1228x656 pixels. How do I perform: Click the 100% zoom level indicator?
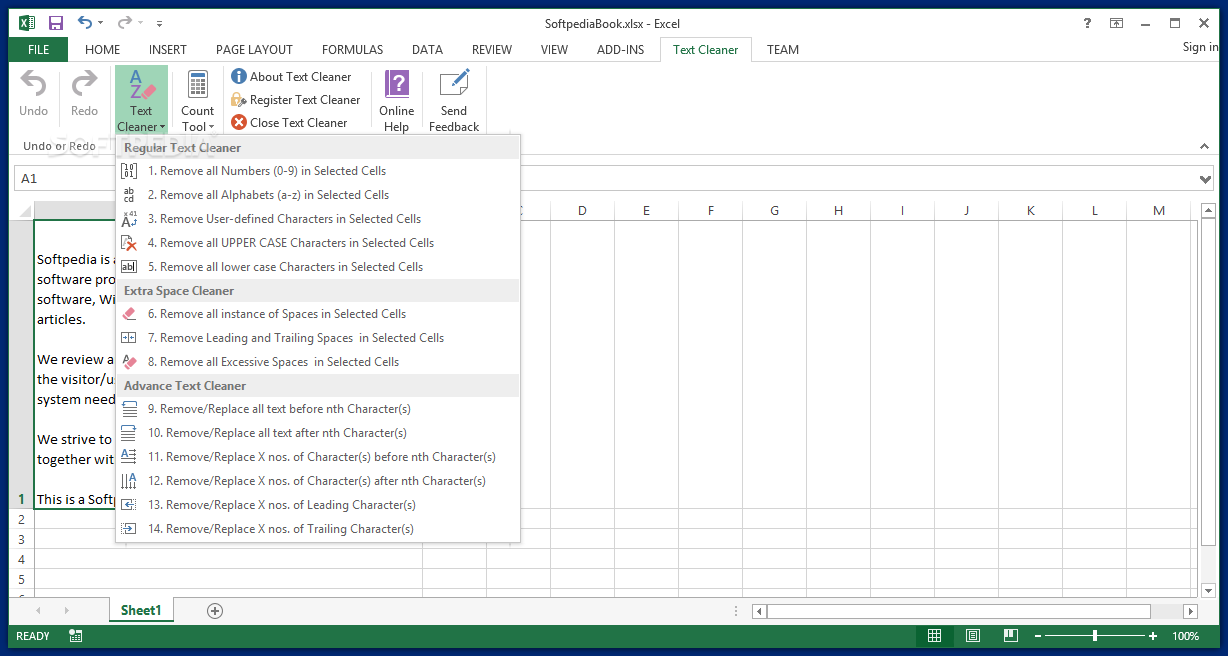tap(1185, 636)
